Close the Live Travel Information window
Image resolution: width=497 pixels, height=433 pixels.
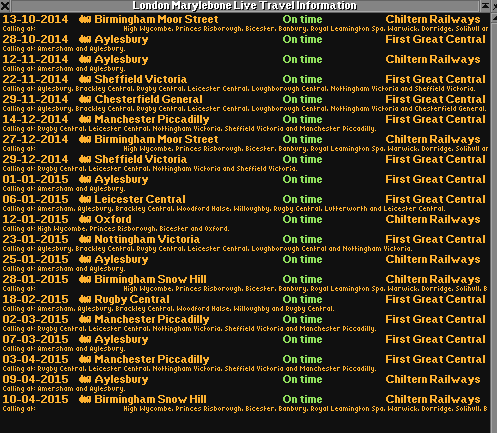[x=5, y=6]
